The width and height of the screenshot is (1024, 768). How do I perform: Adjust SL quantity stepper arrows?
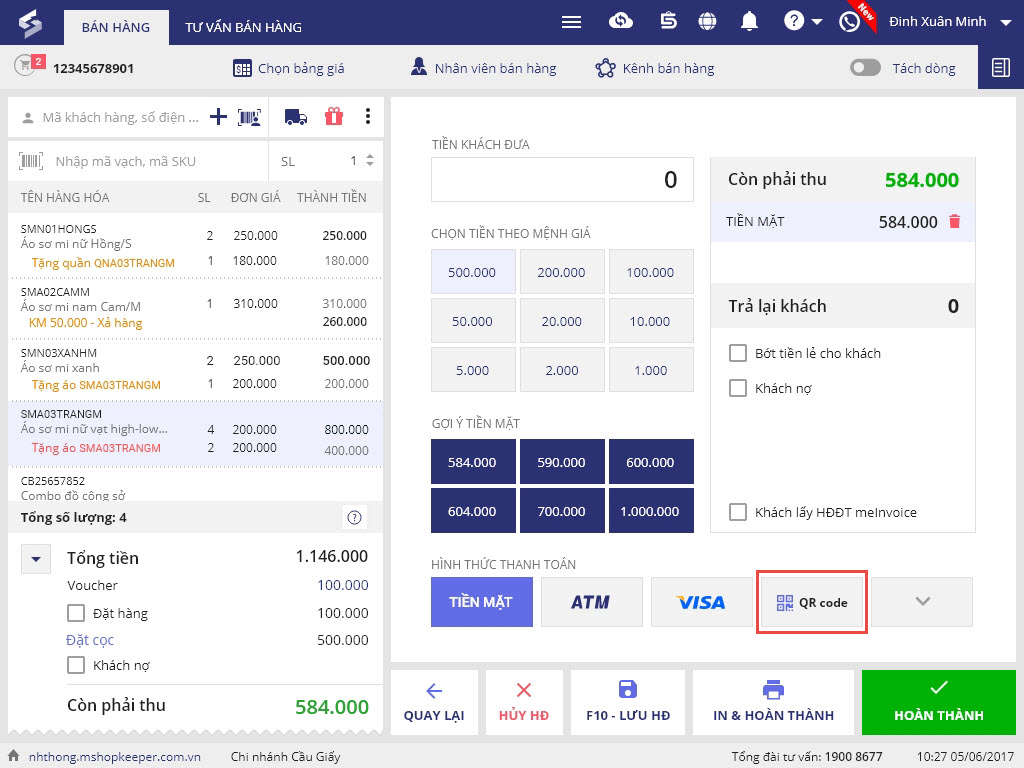click(x=370, y=160)
